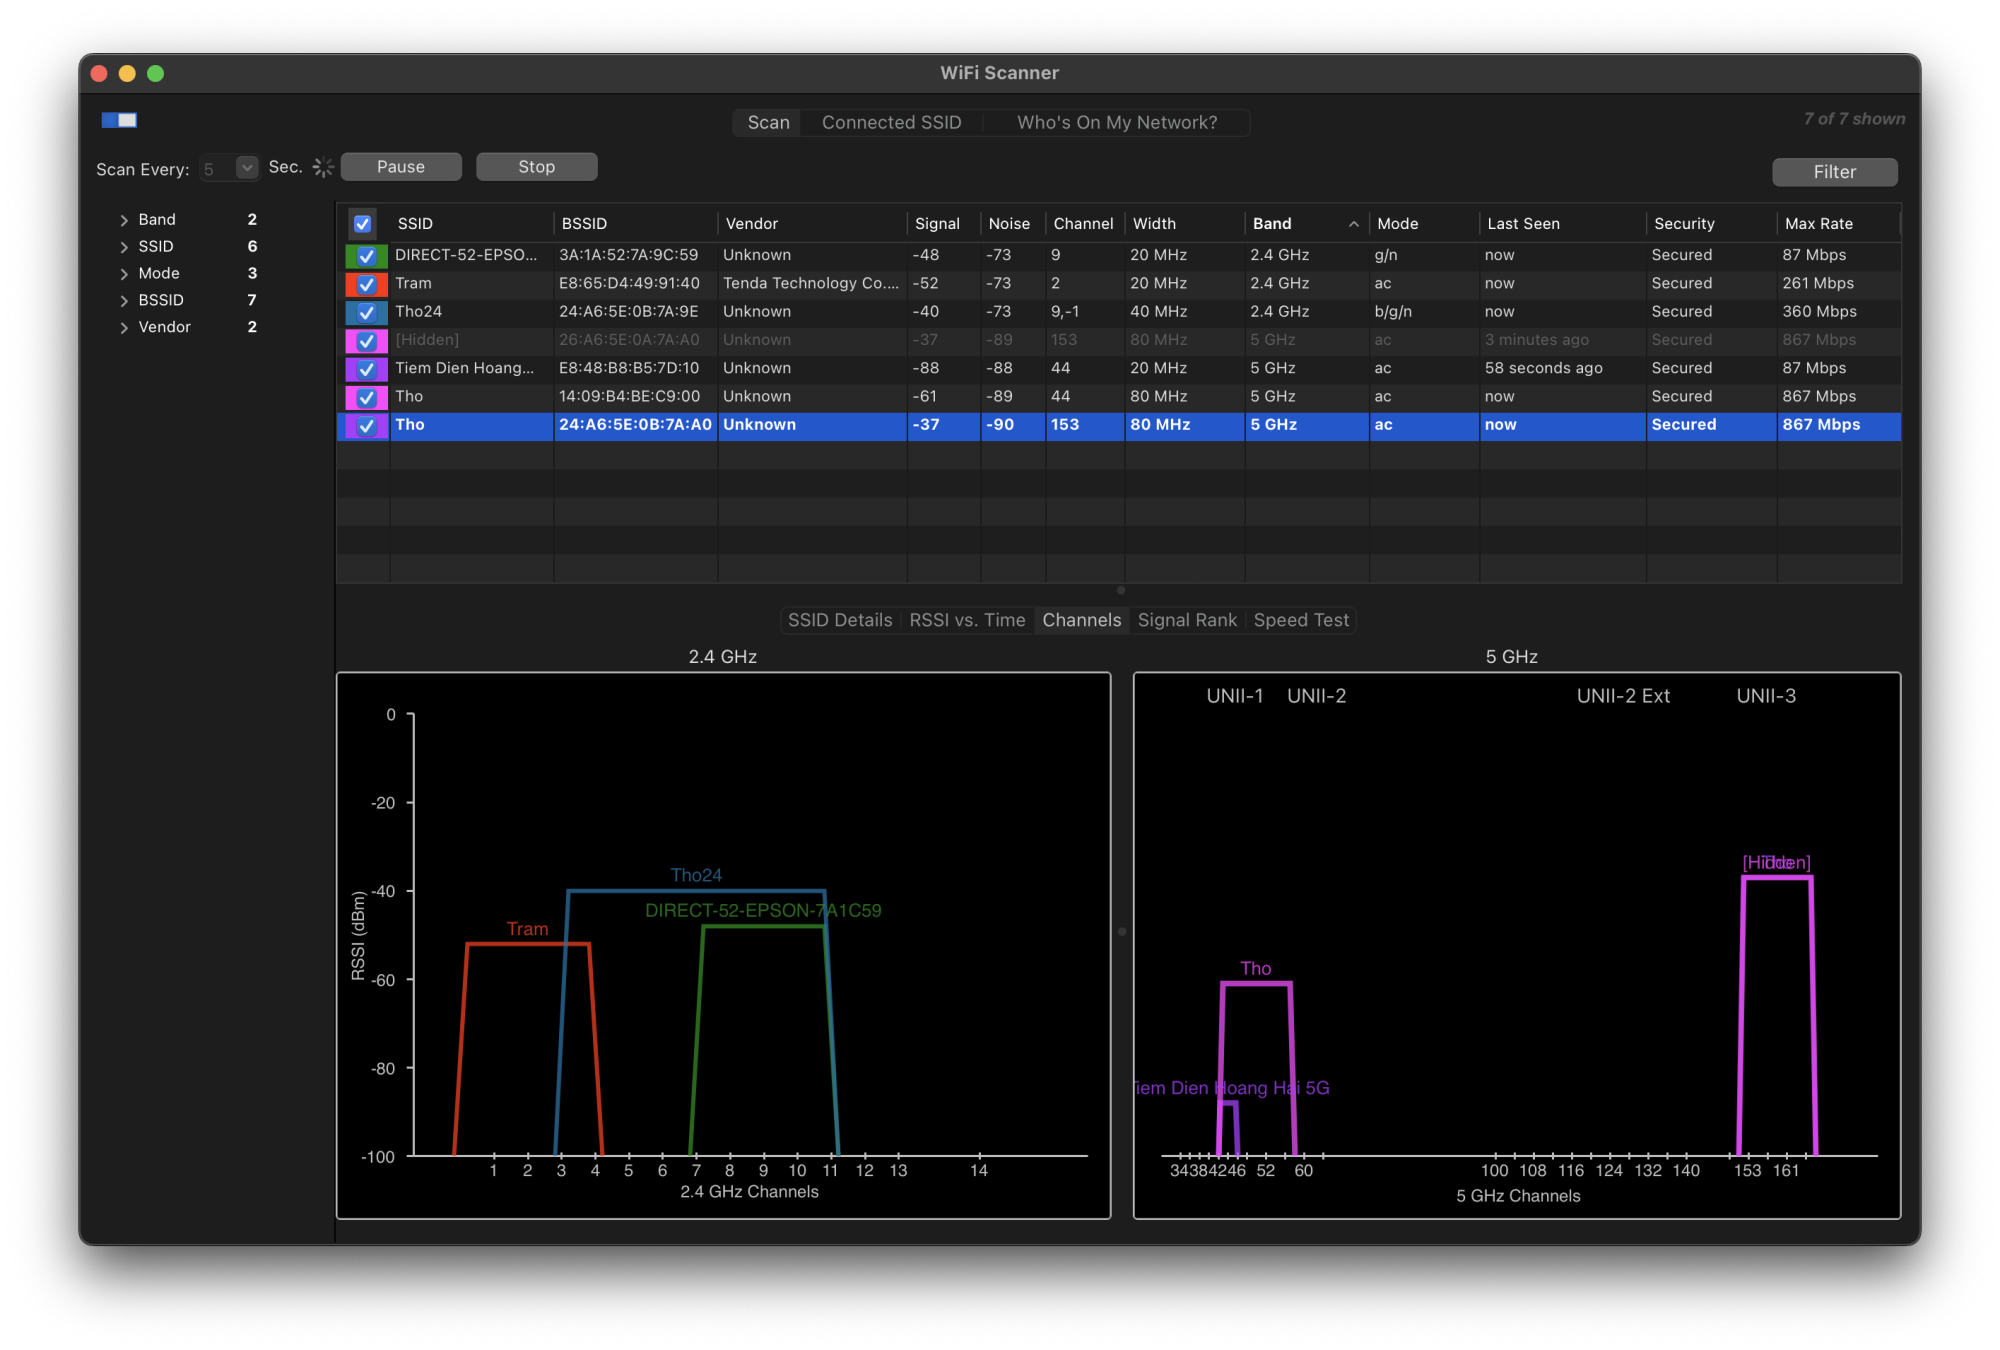Viewport: 2000px width, 1350px height.
Task: Click the split handle dot below table
Action: tap(1121, 590)
